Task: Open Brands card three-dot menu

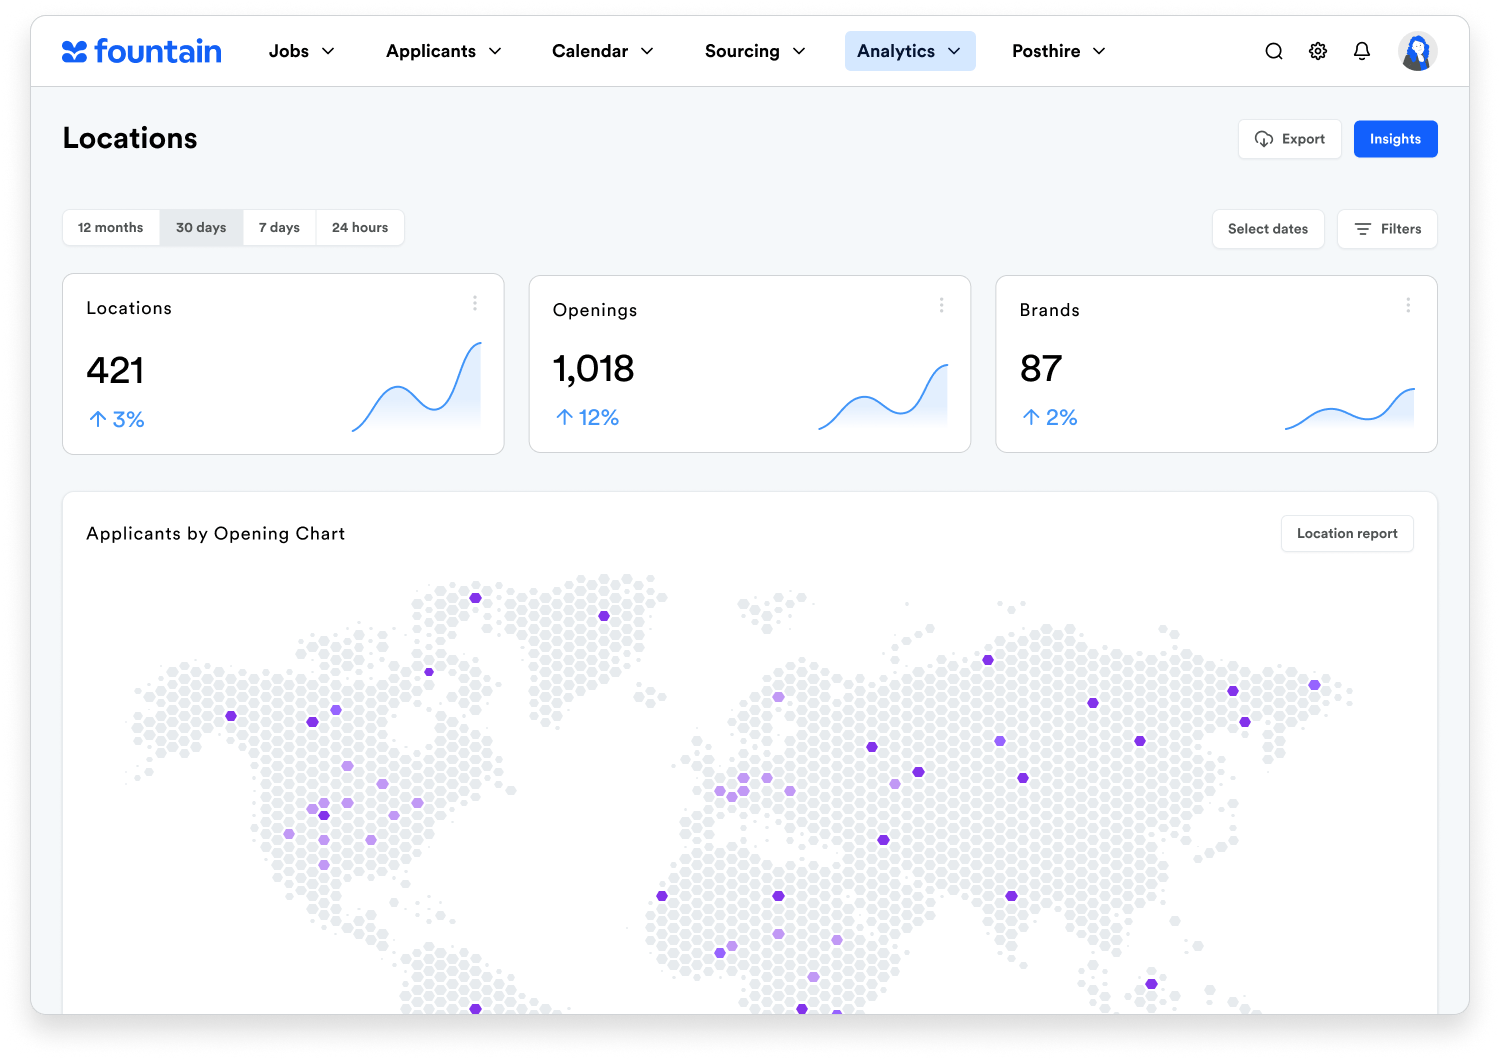Action: [1408, 305]
